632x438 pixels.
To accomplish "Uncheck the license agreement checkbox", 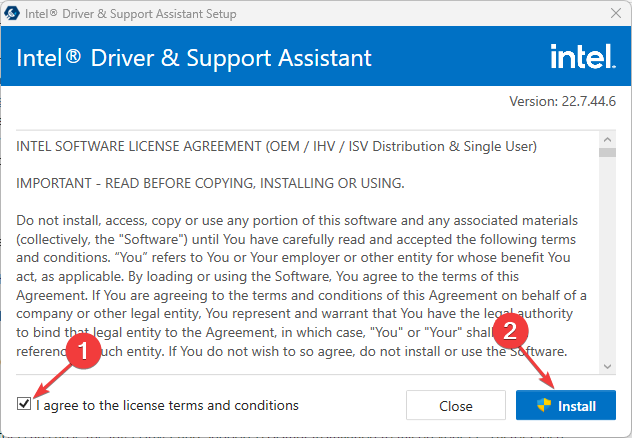I will pyautogui.click(x=23, y=404).
